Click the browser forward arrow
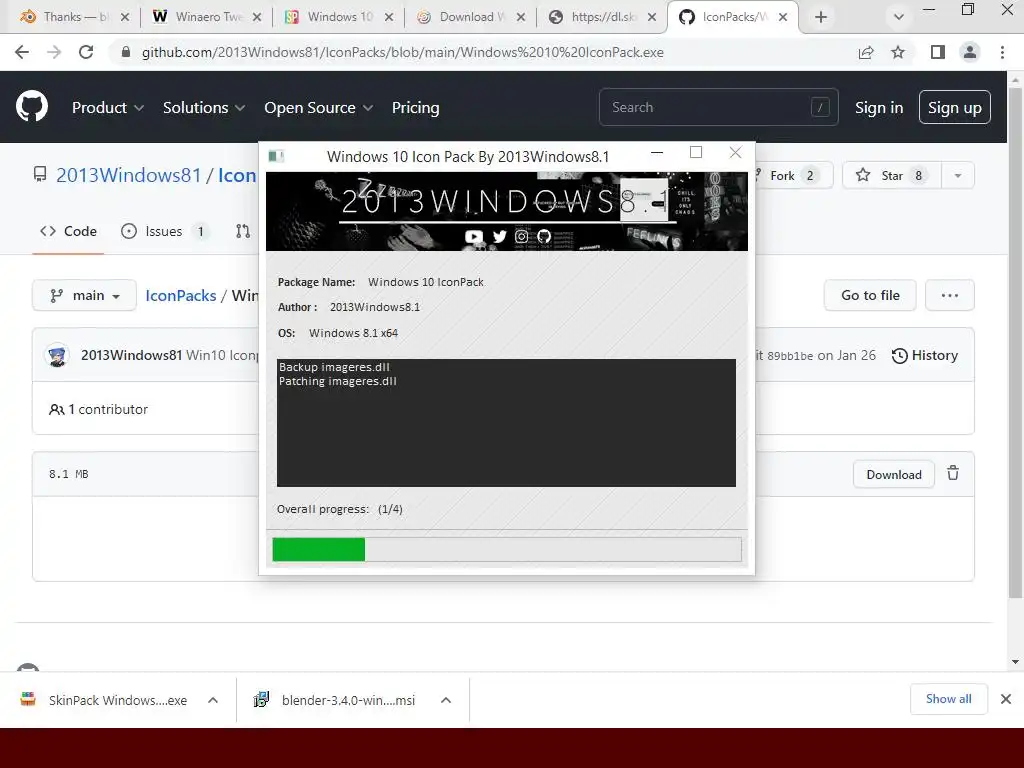Screen dimensions: 1024x768 click(x=54, y=52)
